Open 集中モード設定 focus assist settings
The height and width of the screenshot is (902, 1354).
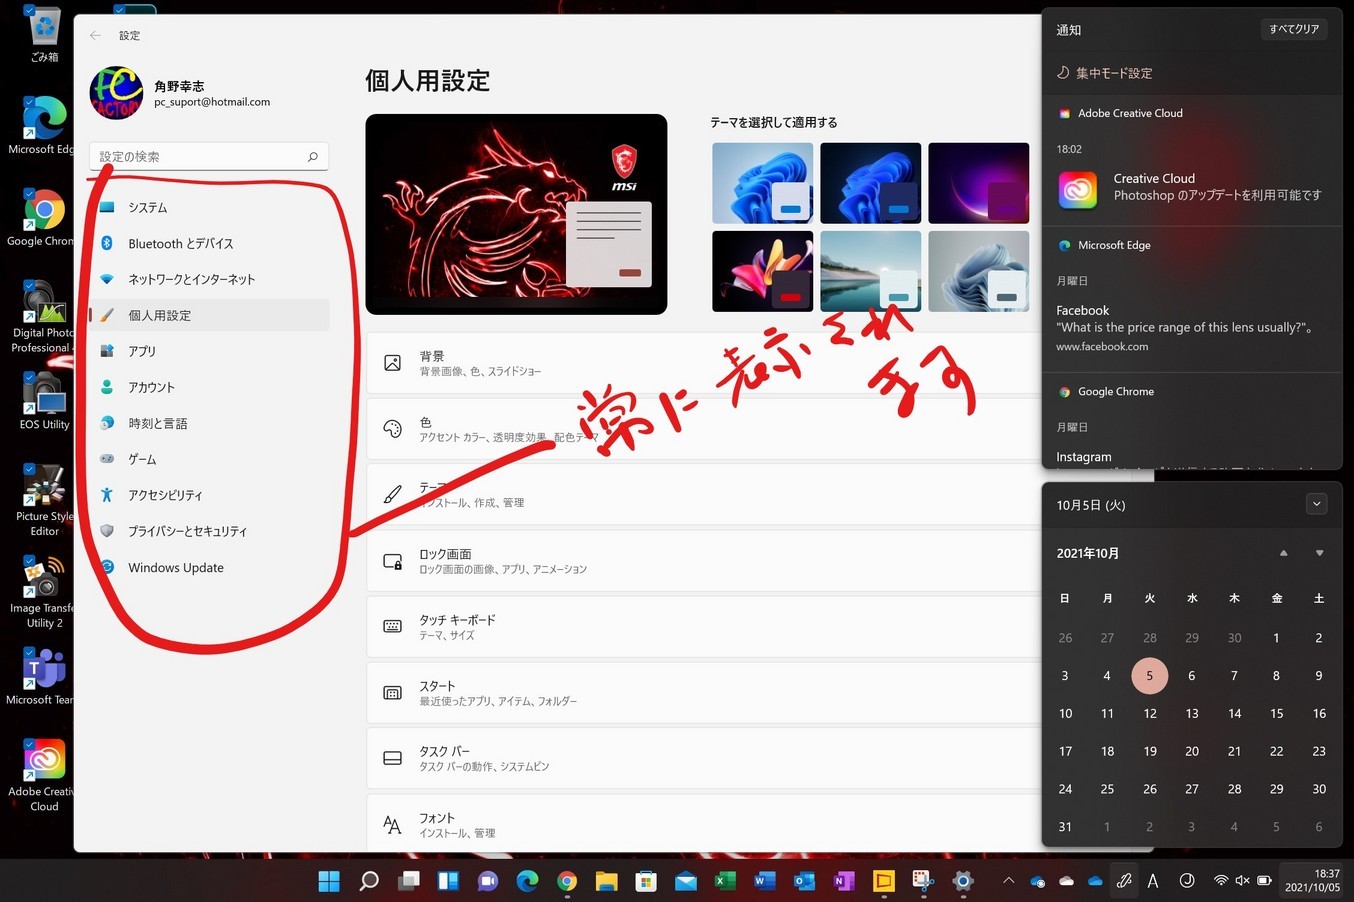pos(1105,73)
